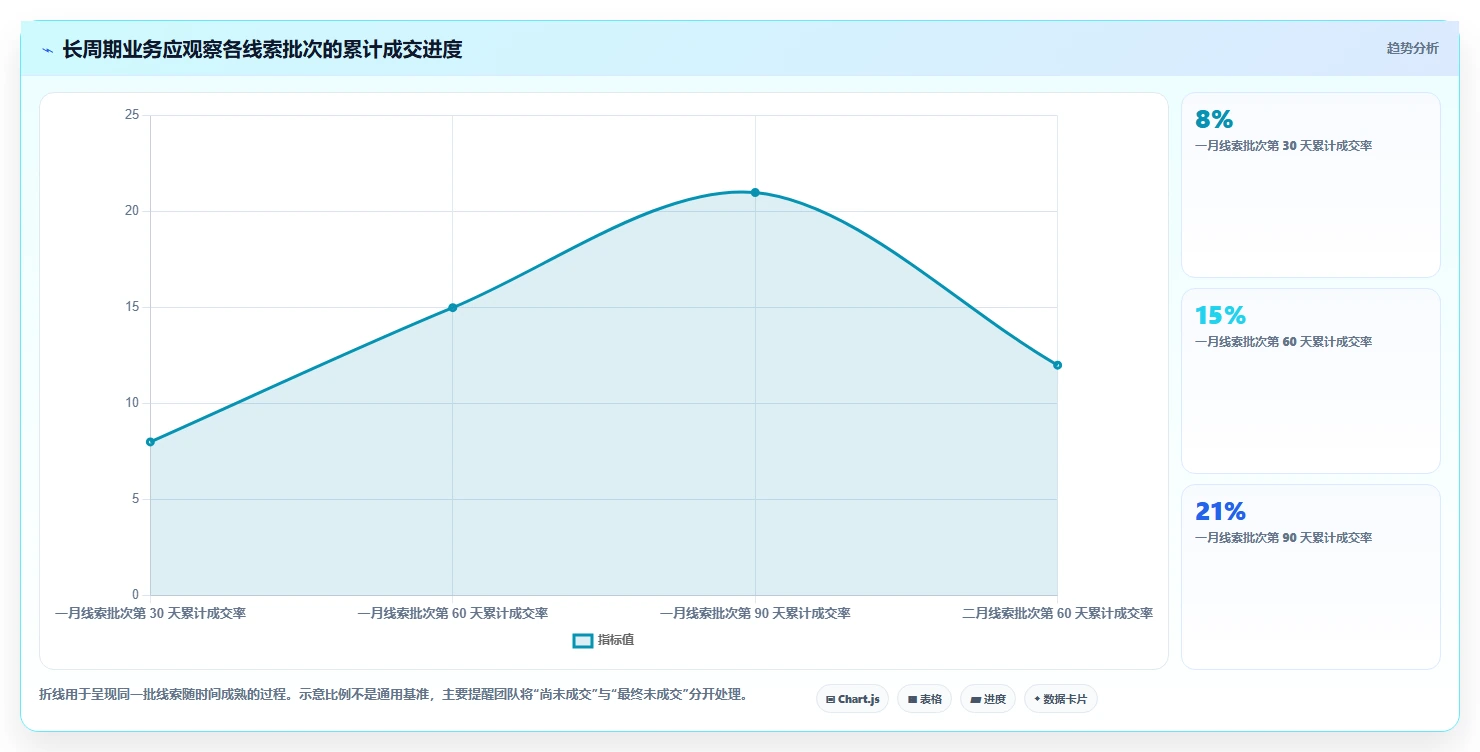Select the 进度 tag

pos(987,699)
